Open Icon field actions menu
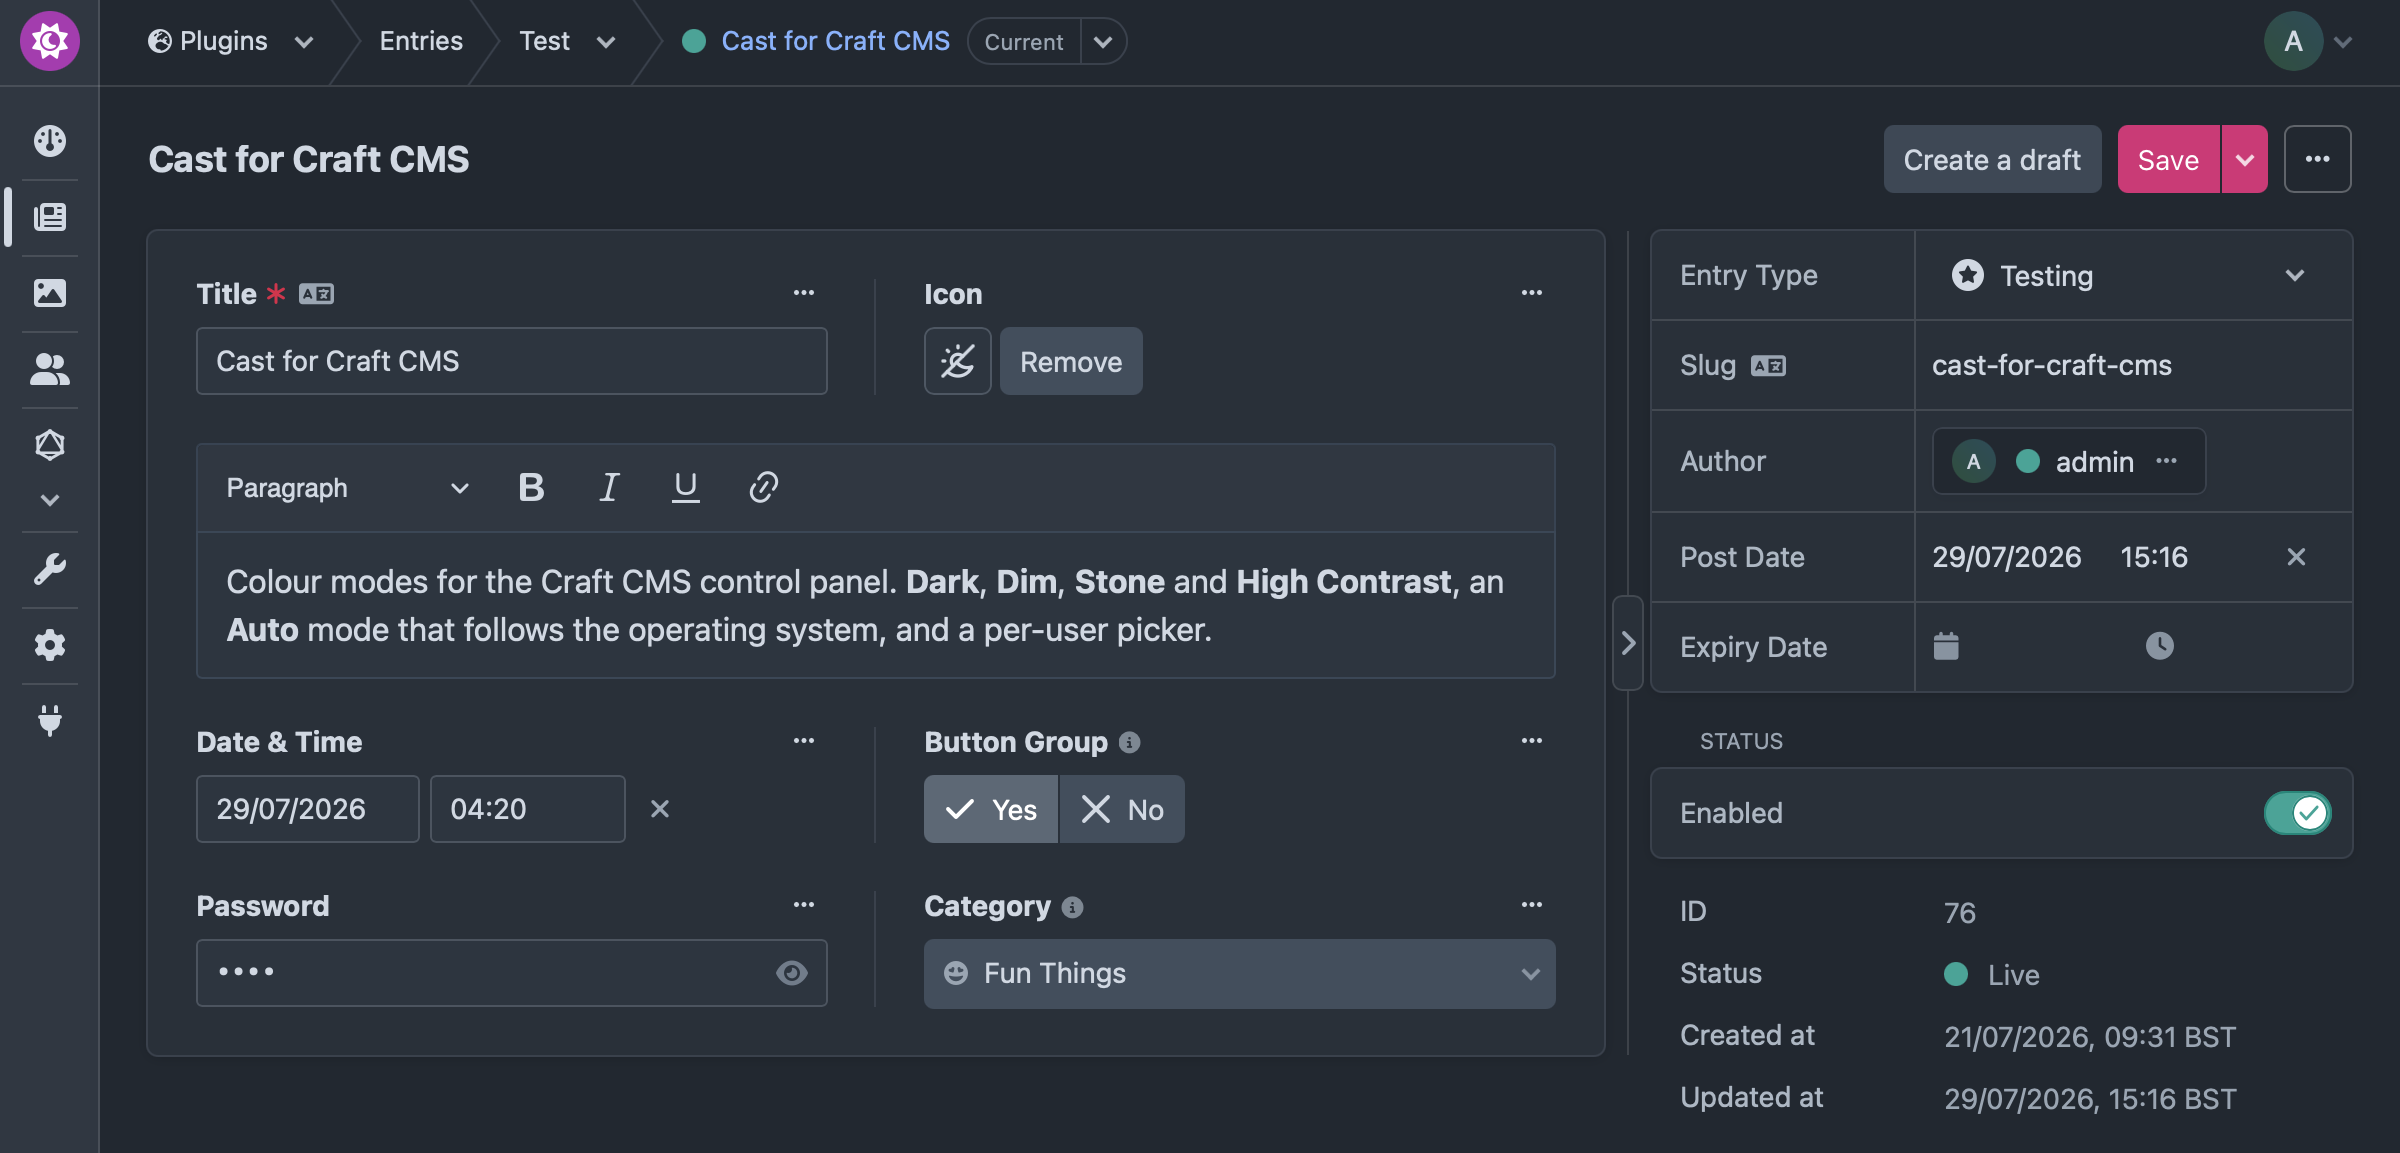 [1532, 293]
